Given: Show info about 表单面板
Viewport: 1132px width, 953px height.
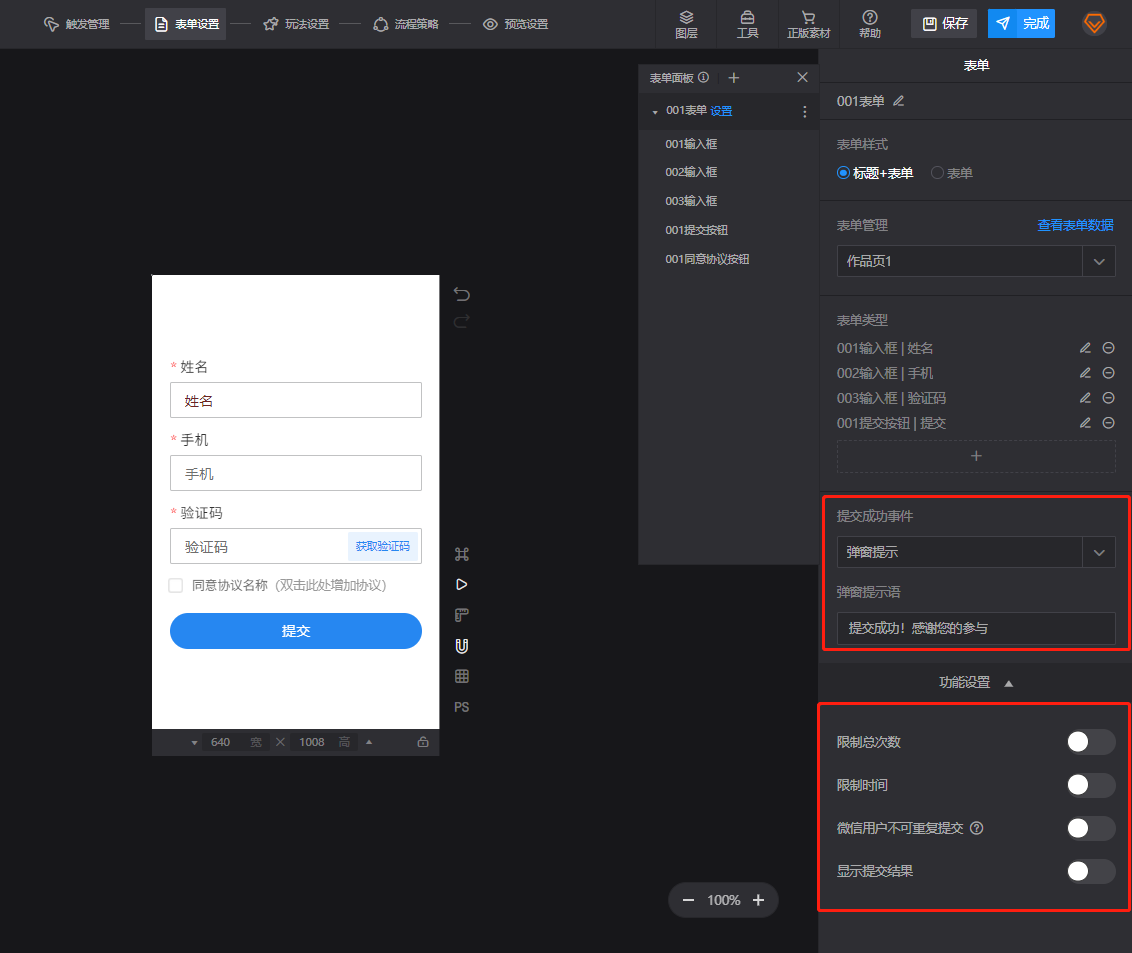Looking at the screenshot, I should (x=703, y=77).
